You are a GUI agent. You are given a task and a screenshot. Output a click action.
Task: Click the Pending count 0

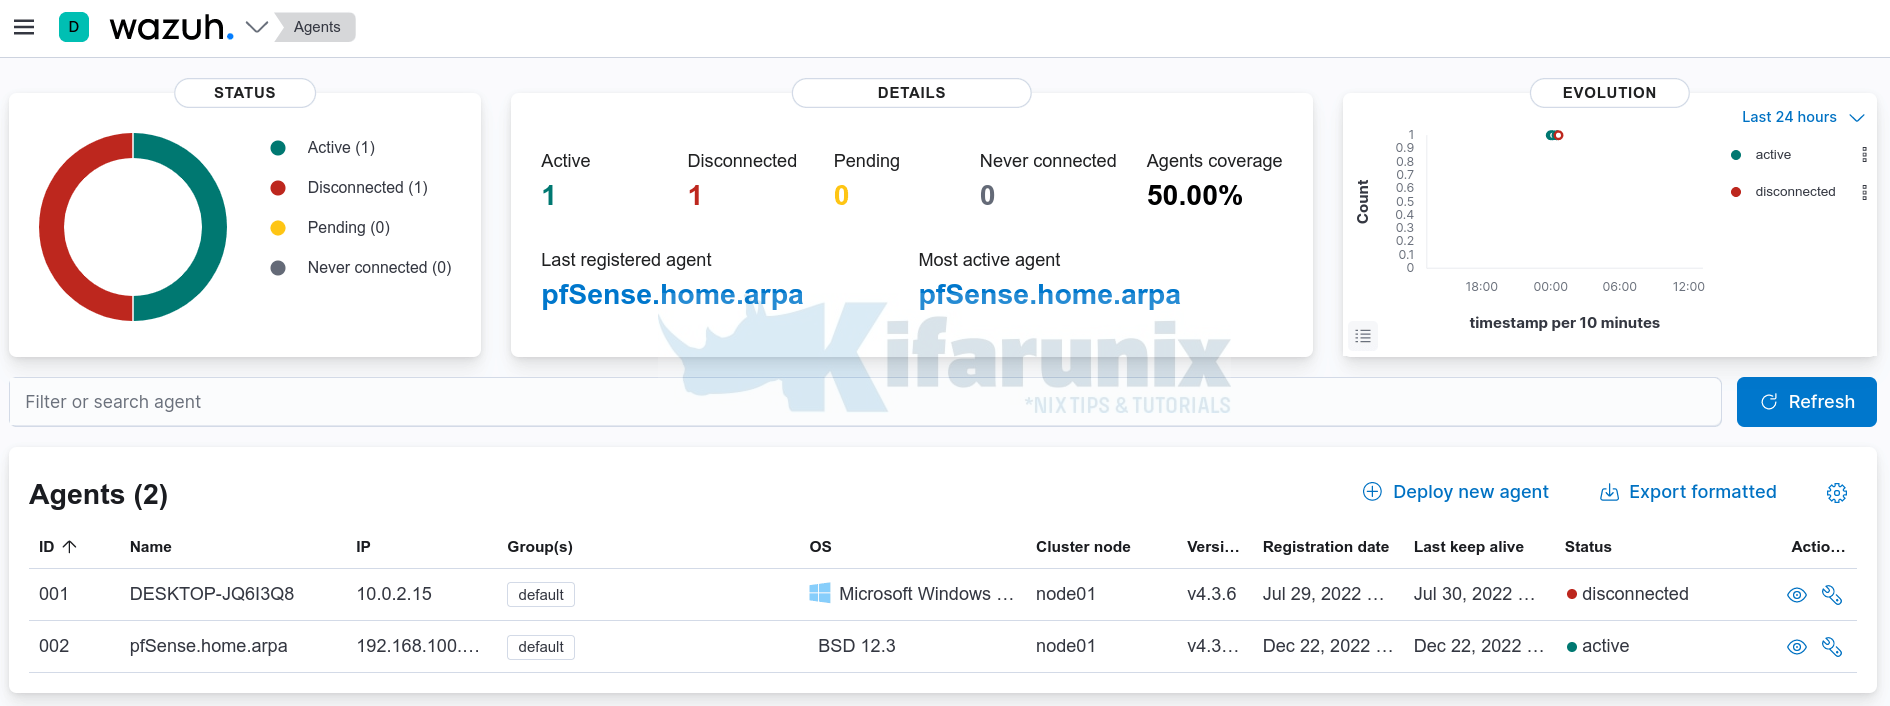click(841, 195)
